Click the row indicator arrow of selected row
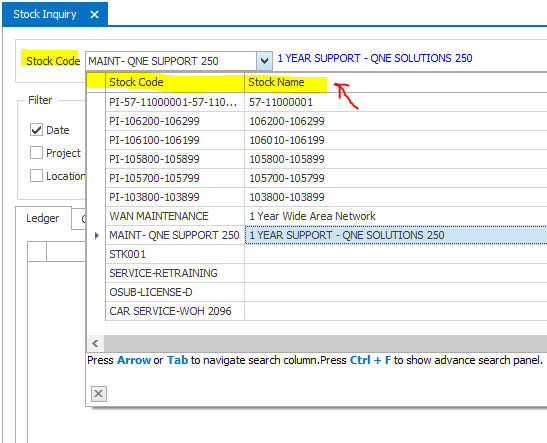The height and width of the screenshot is (443, 547). pyautogui.click(x=97, y=235)
